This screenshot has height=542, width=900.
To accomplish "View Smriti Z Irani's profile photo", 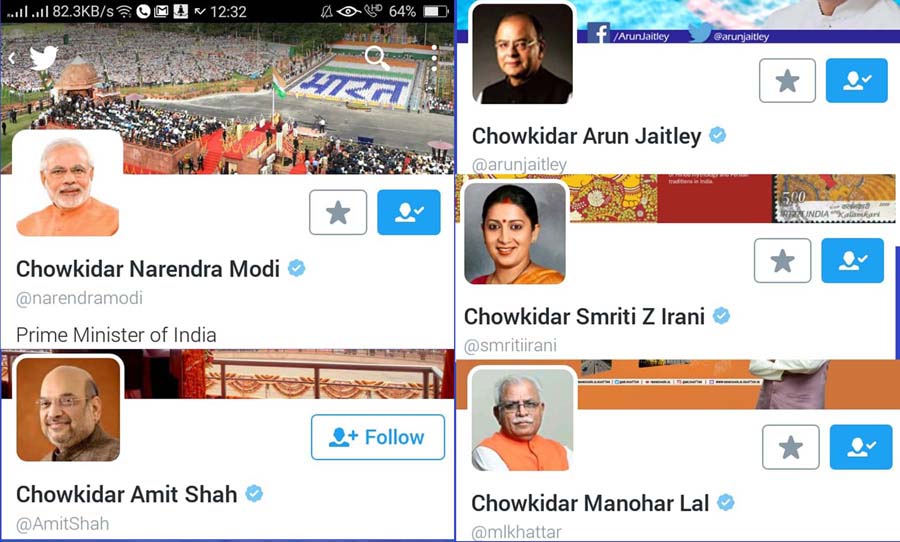I will (515, 233).
